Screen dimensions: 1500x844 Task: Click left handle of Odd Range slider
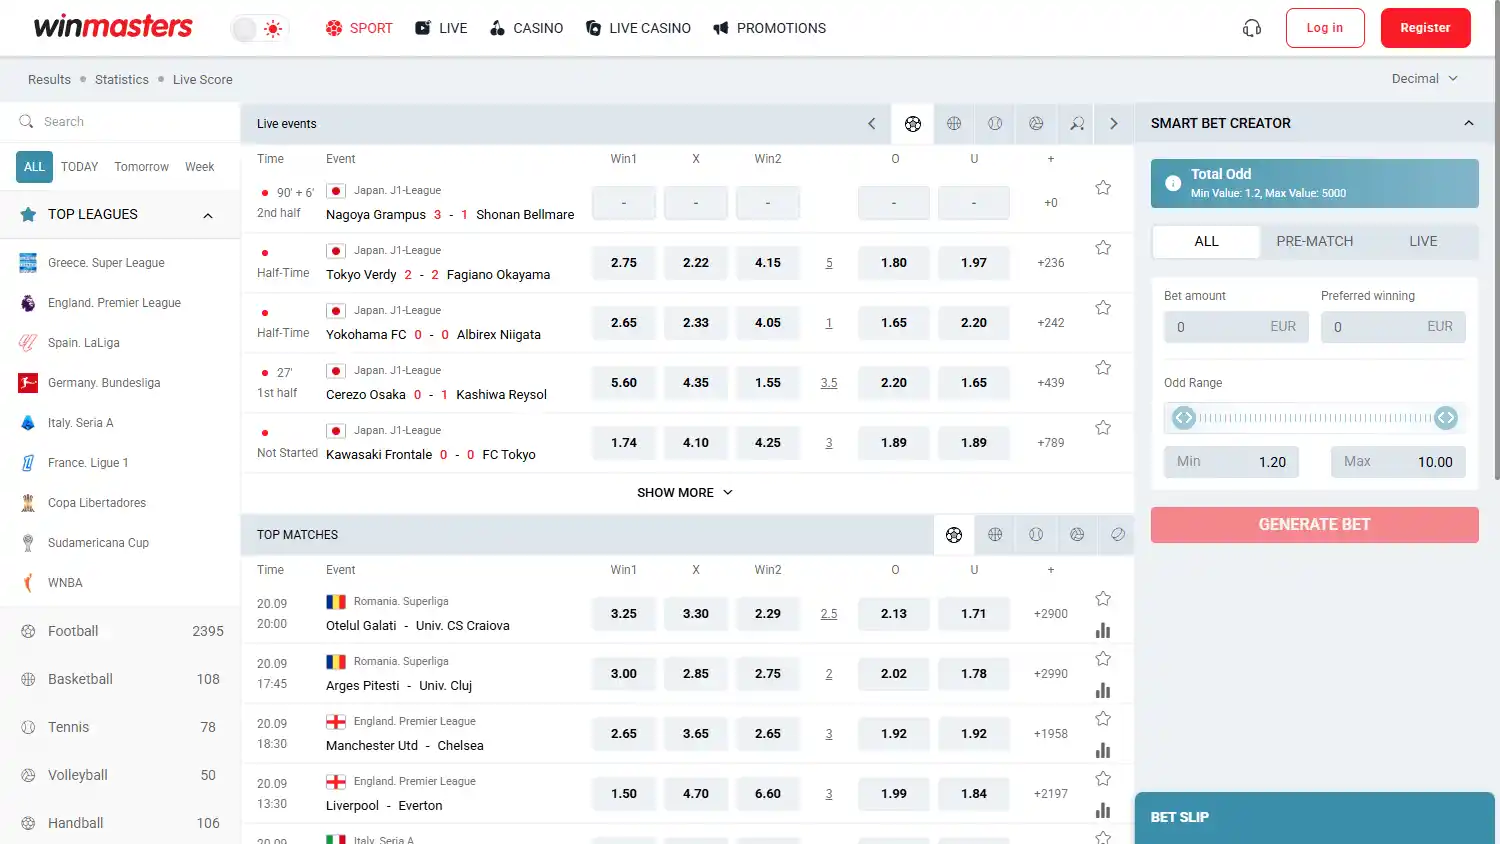point(1184,418)
